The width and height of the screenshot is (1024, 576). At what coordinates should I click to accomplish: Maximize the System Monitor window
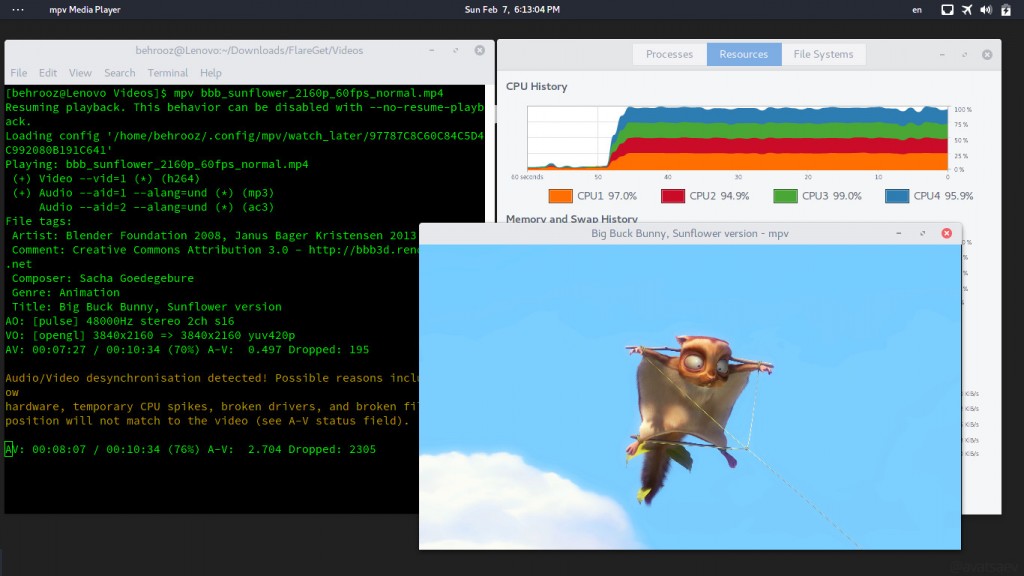[x=965, y=55]
